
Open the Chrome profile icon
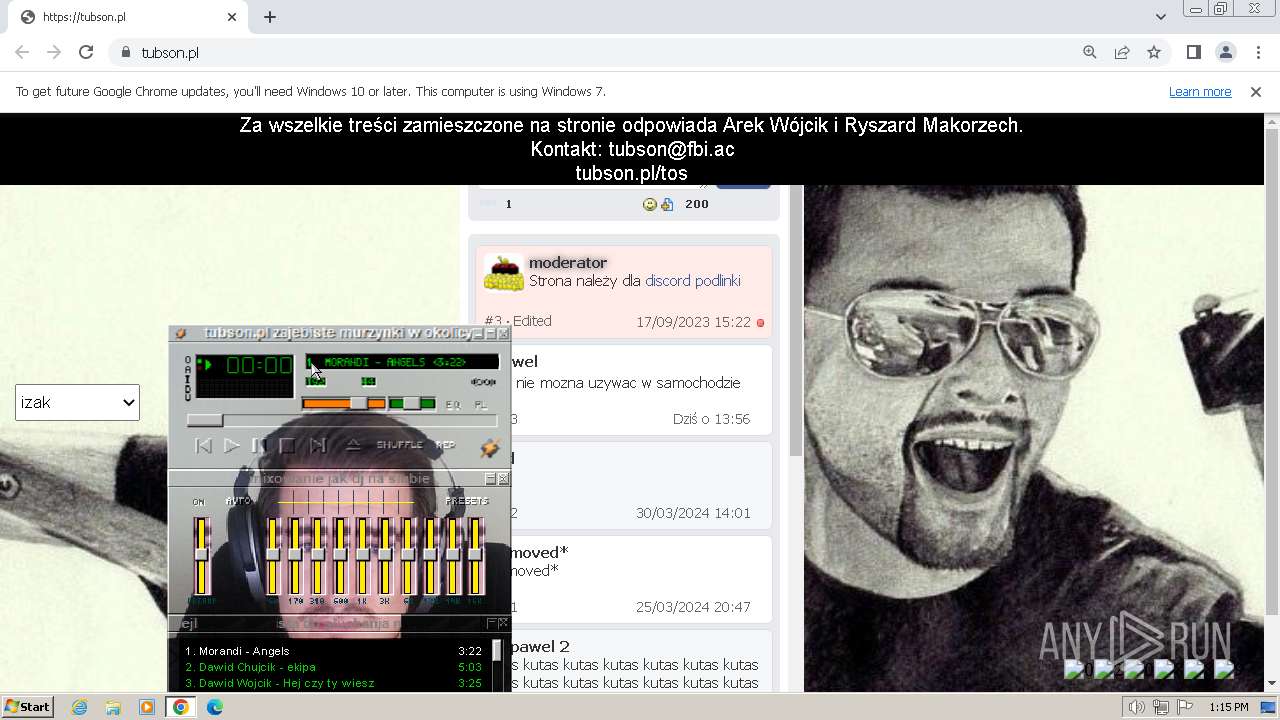click(1225, 52)
